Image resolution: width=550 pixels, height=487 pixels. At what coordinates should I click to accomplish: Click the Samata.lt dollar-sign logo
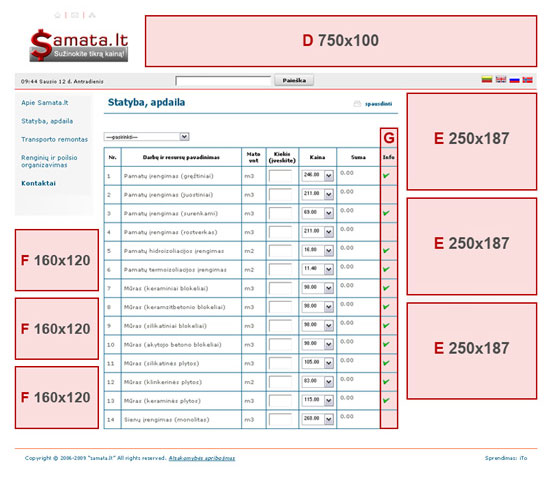pos(79,45)
